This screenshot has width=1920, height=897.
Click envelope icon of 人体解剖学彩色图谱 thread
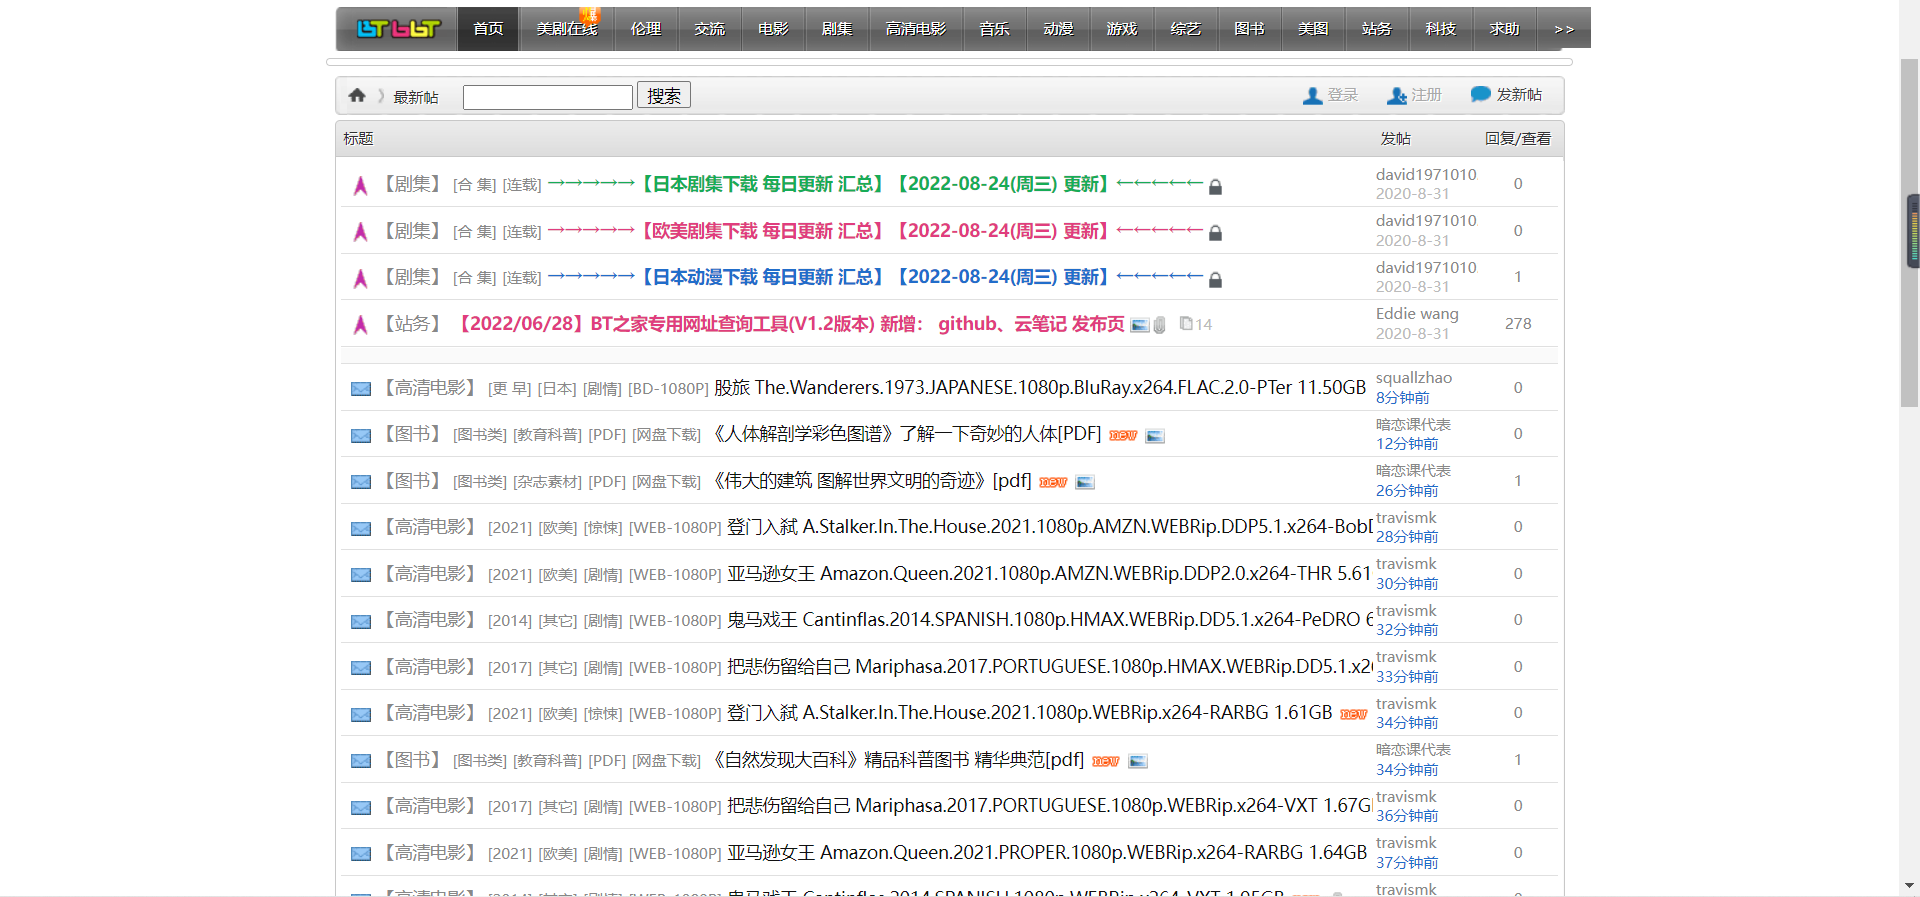(361, 436)
